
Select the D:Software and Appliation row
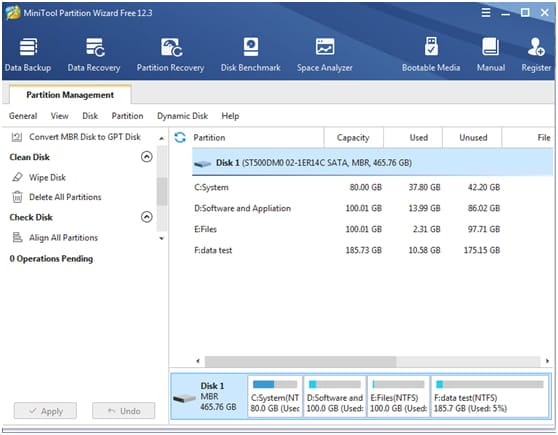coord(372,208)
